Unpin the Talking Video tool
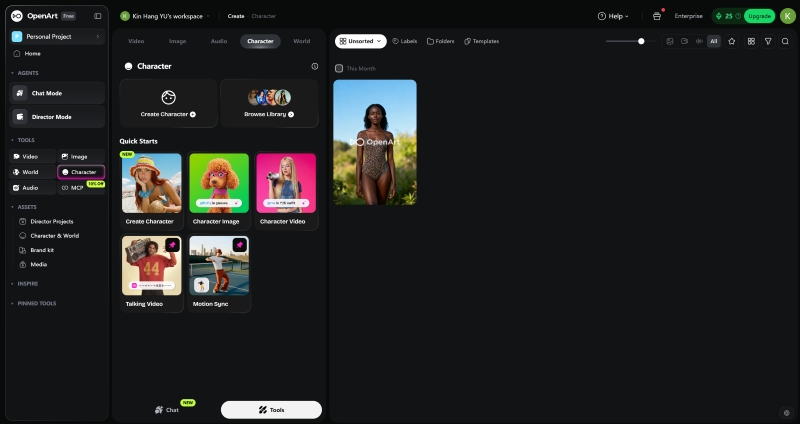The height and width of the screenshot is (424, 800). [x=172, y=245]
